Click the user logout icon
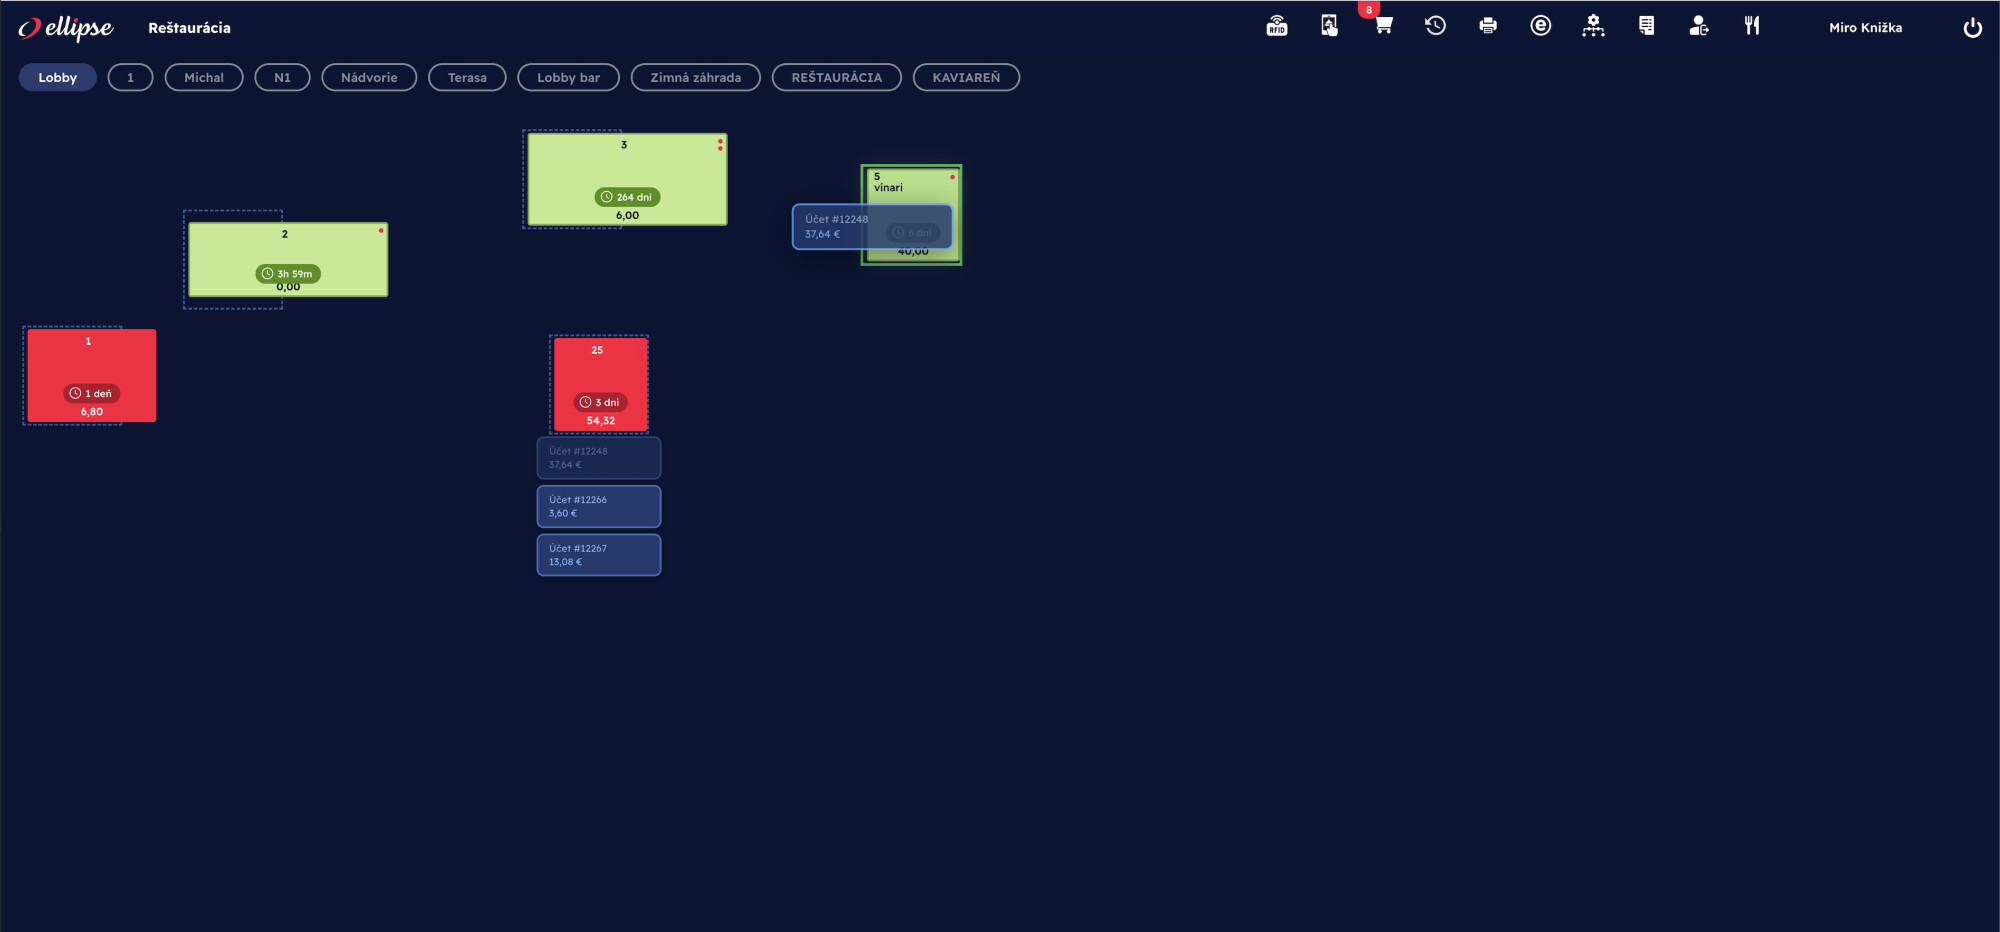The height and width of the screenshot is (932, 2000). (1698, 27)
